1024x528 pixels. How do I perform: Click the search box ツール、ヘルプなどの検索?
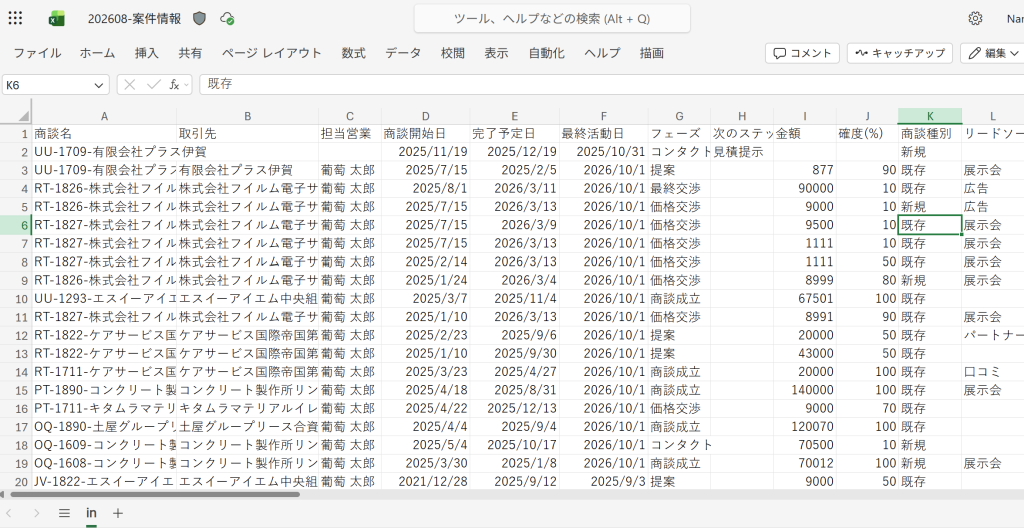pos(552,19)
